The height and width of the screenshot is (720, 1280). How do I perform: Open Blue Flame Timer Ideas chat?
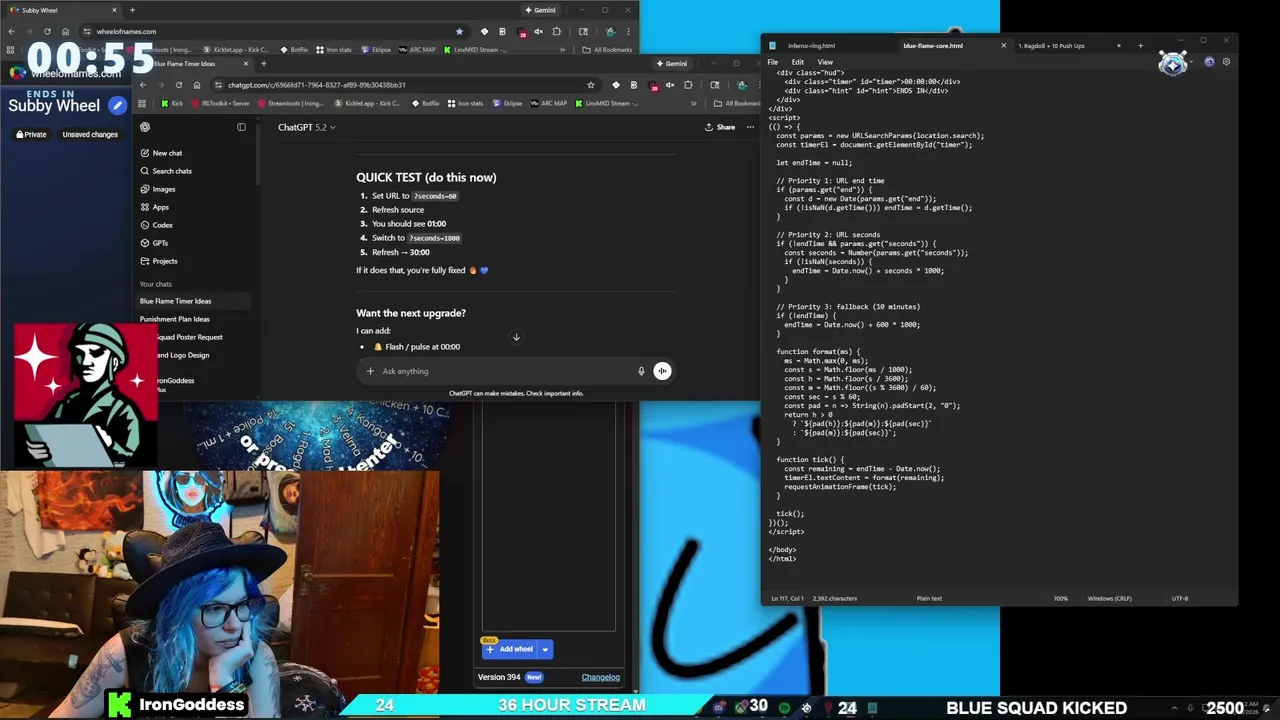pos(175,301)
